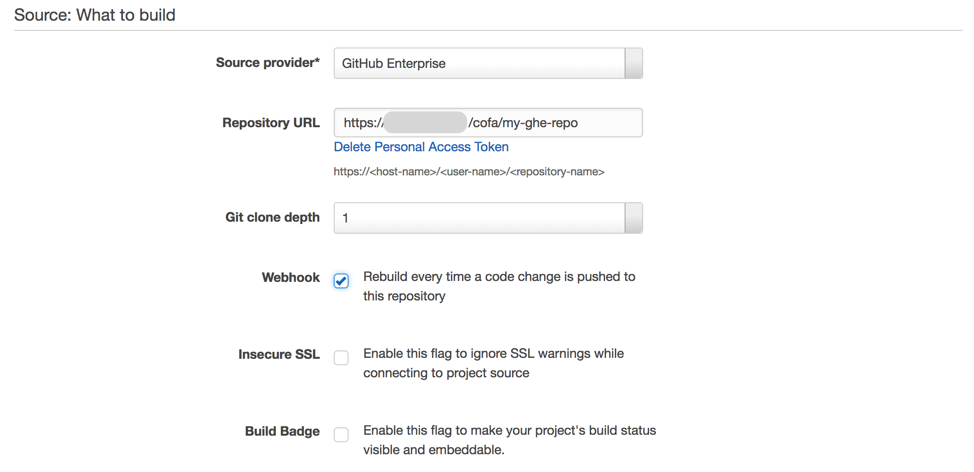The image size is (974, 472).
Task: Tick the Build Badge checkbox
Action: click(x=342, y=434)
